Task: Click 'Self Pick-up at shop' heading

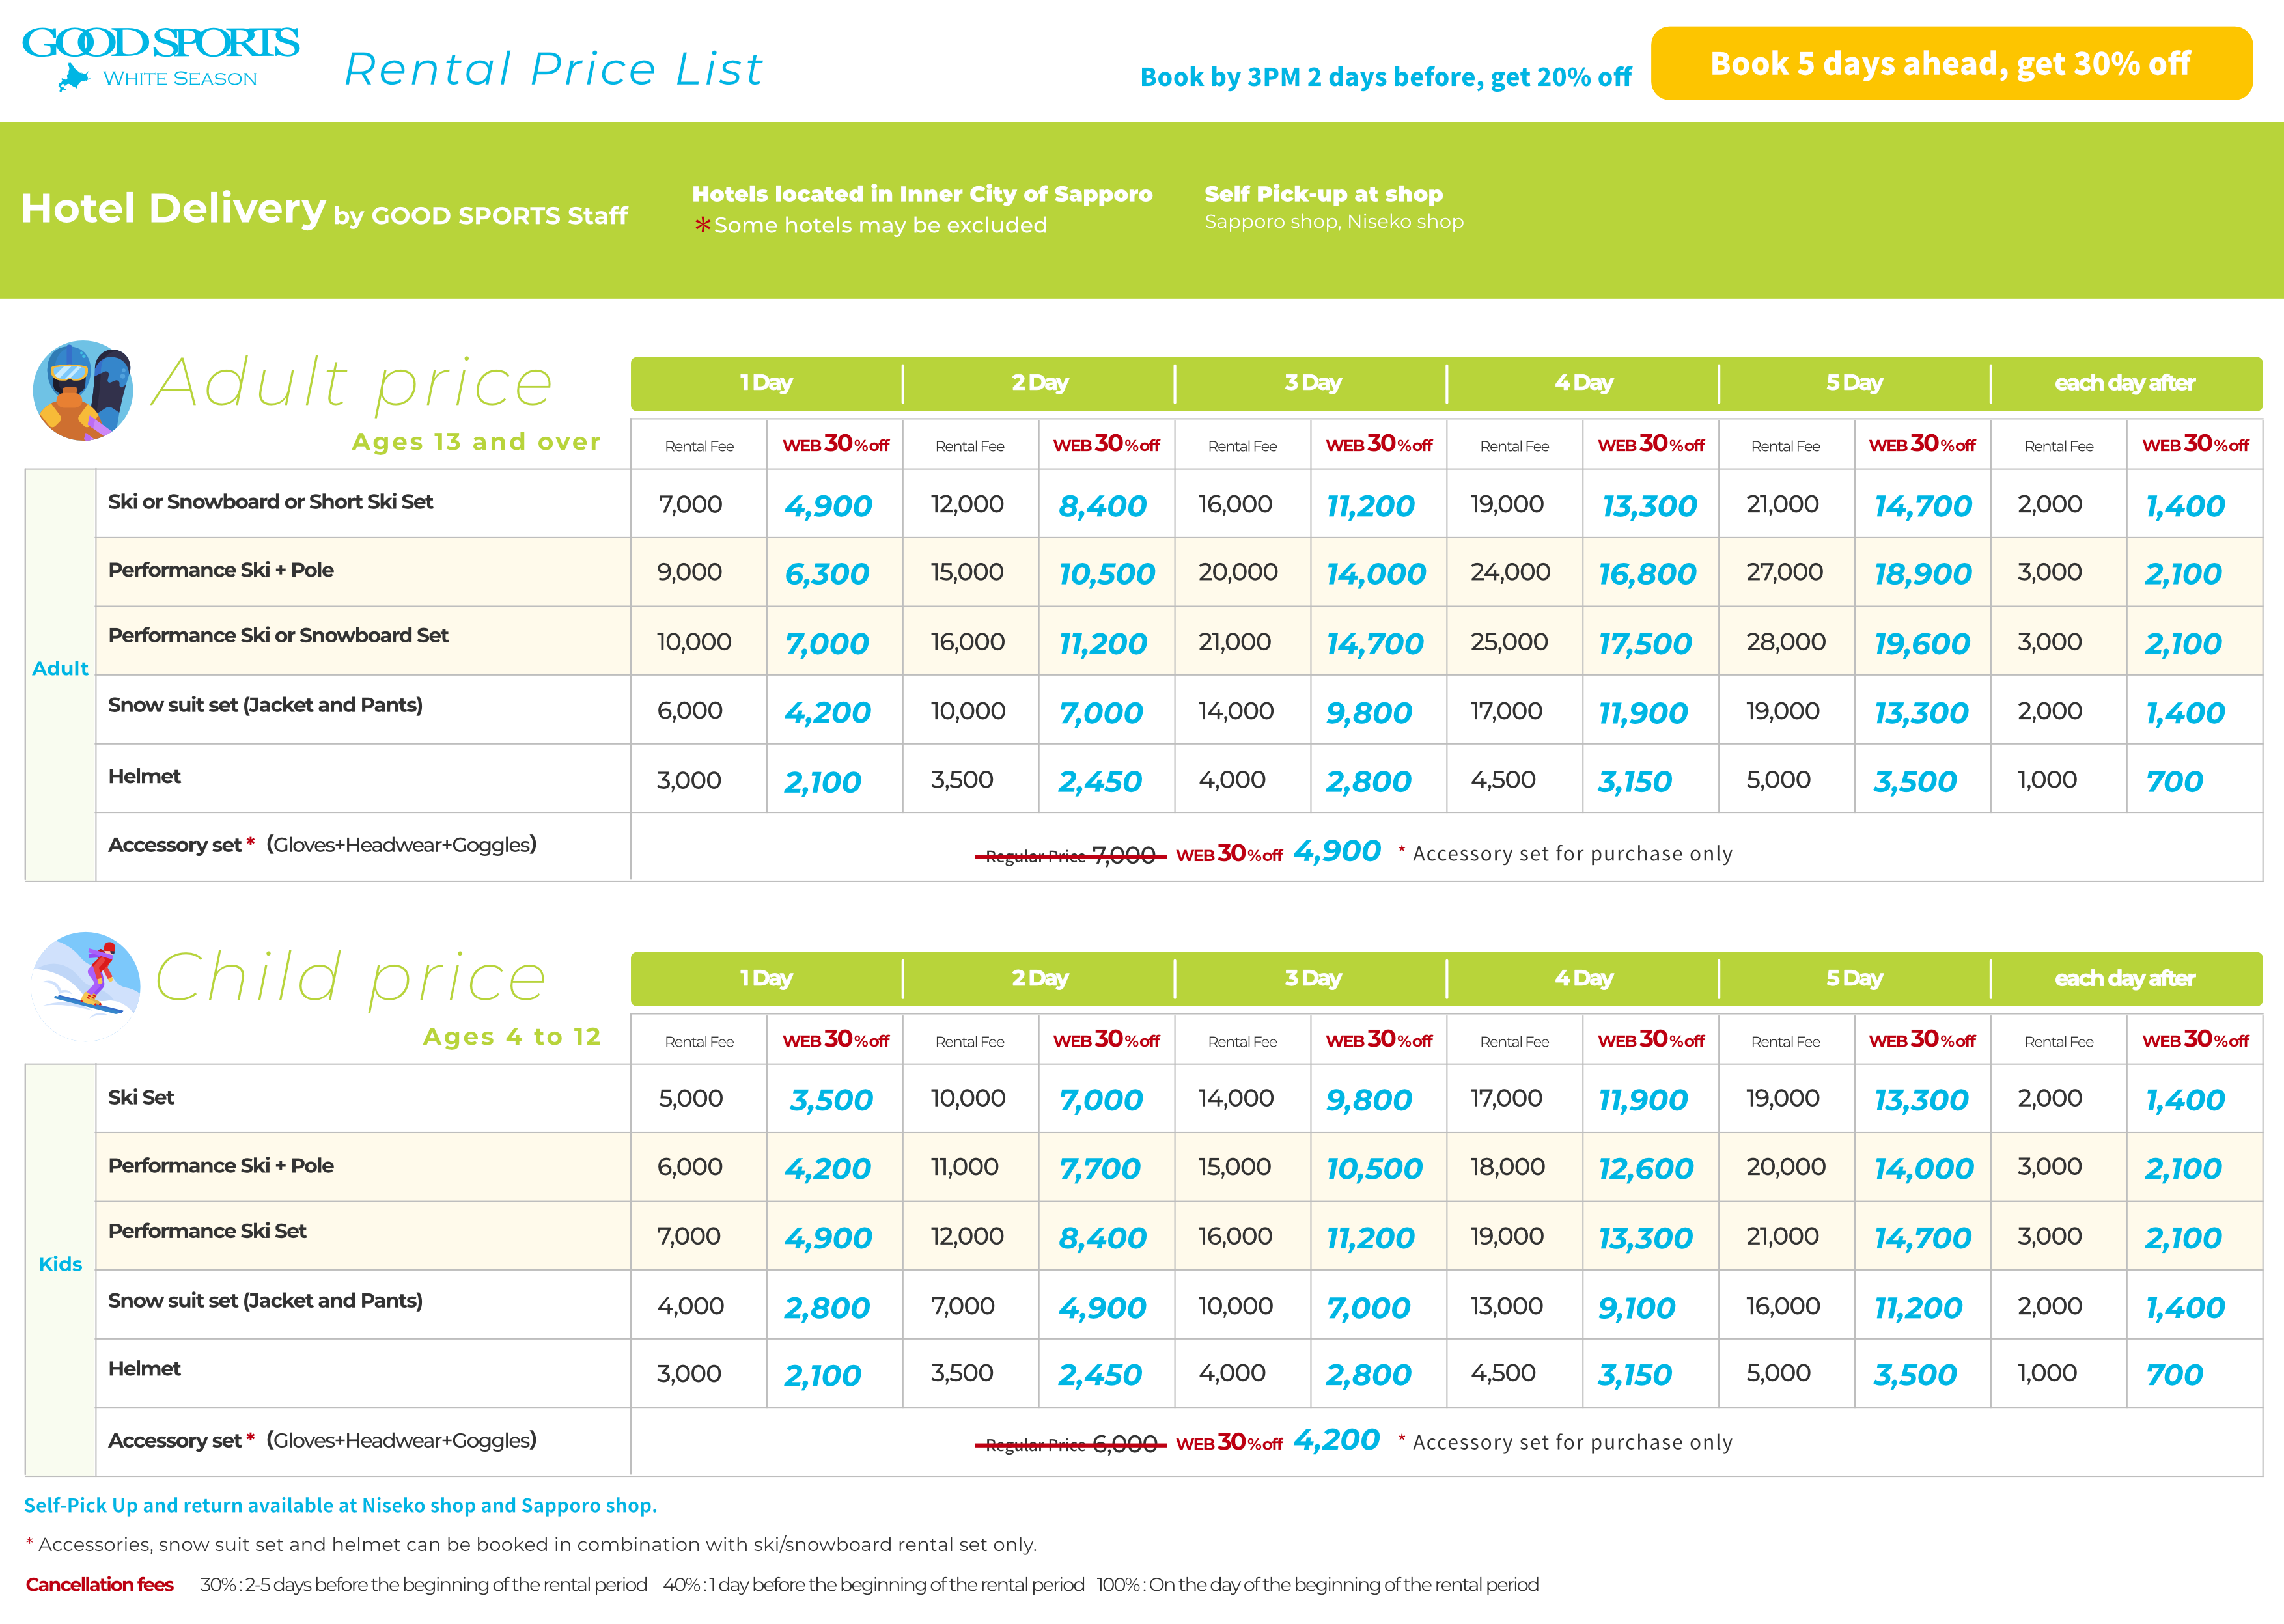Action: pos(1323,194)
